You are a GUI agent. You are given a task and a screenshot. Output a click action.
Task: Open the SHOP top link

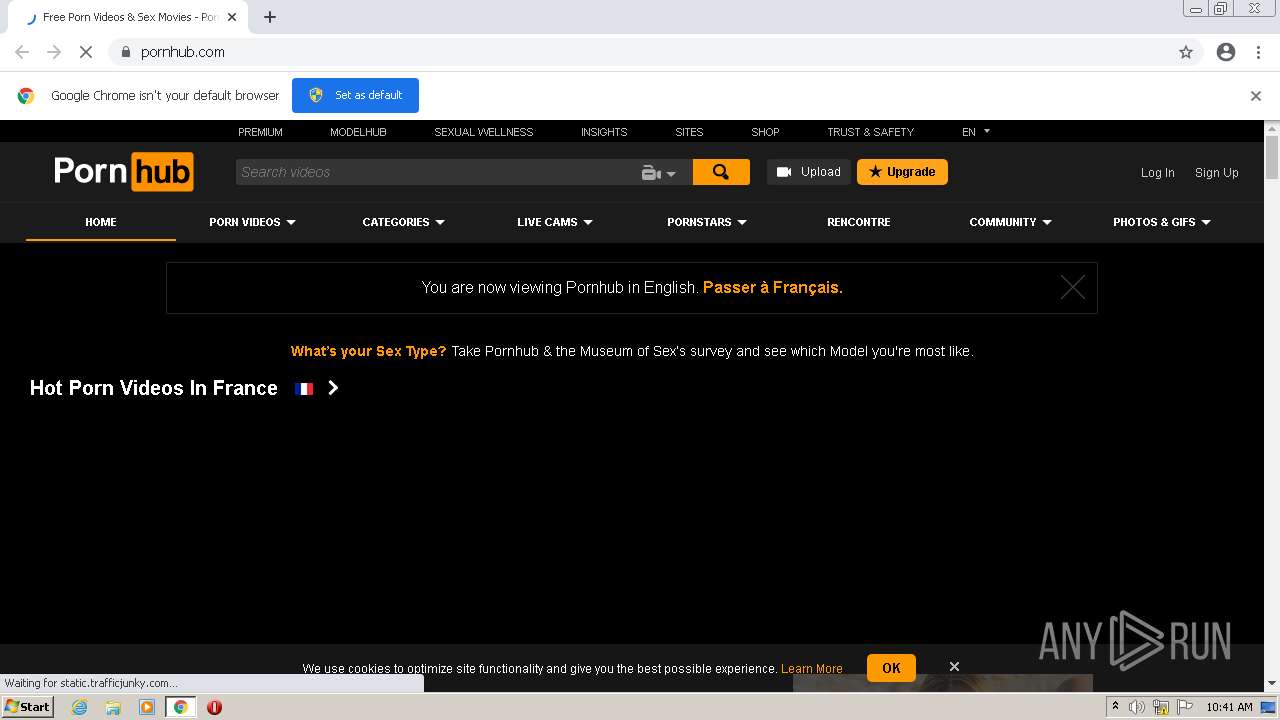(x=765, y=132)
